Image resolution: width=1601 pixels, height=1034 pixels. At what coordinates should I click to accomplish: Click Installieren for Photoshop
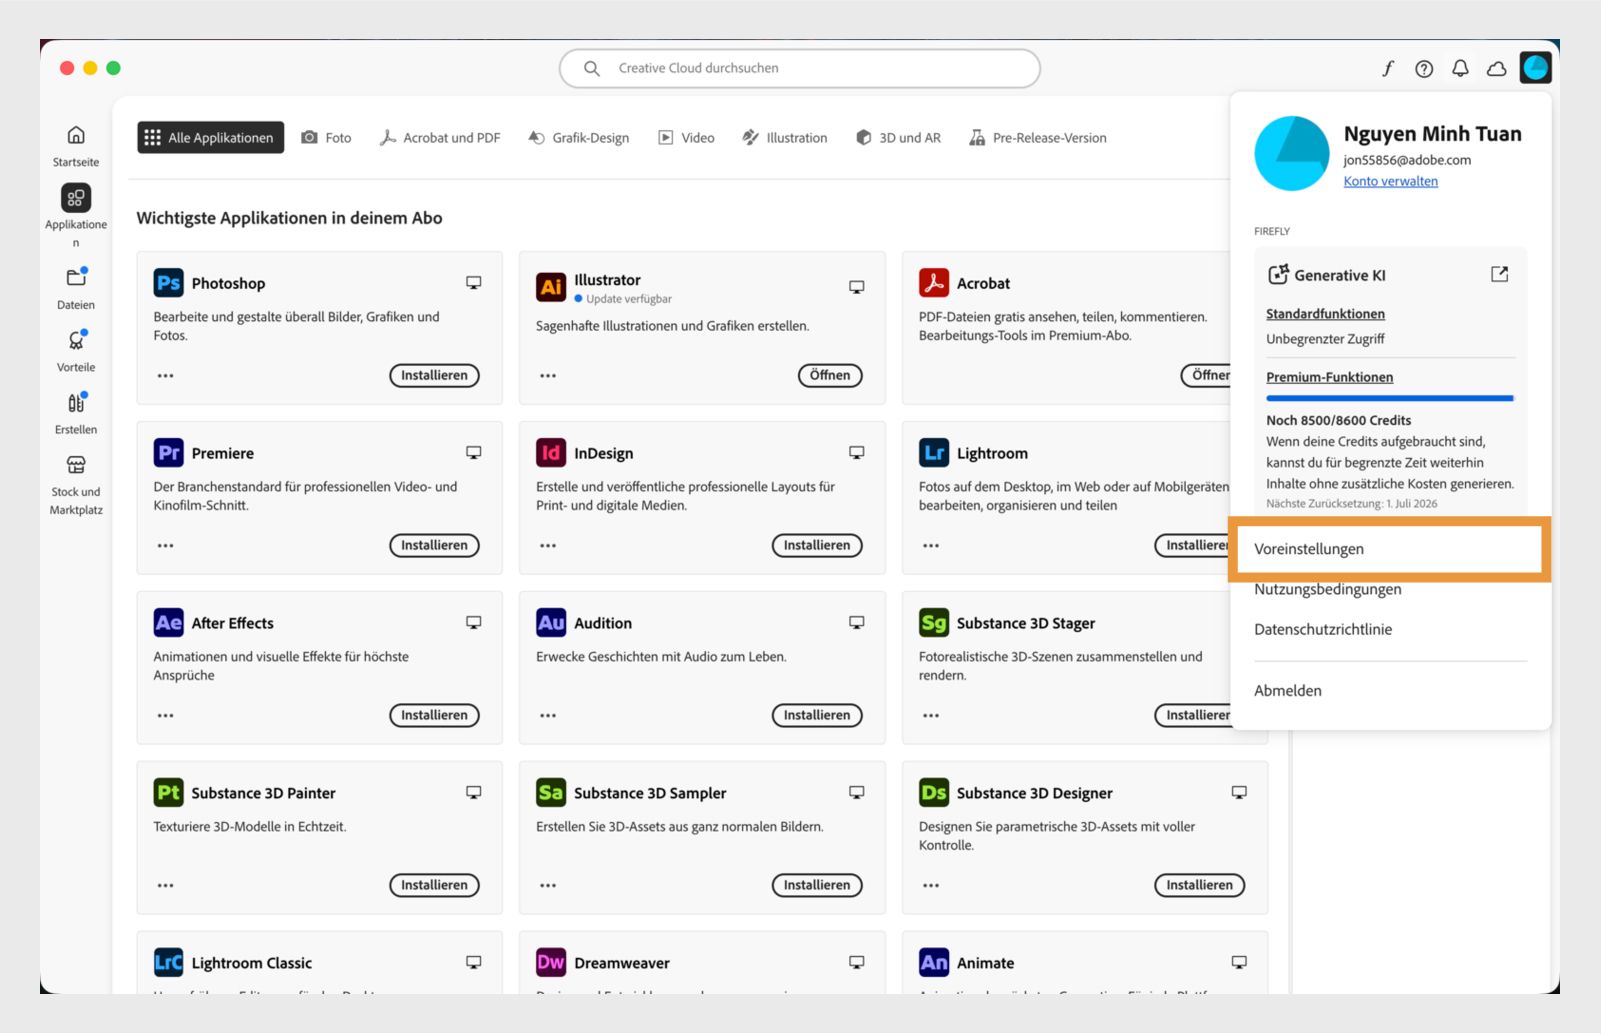pos(434,375)
